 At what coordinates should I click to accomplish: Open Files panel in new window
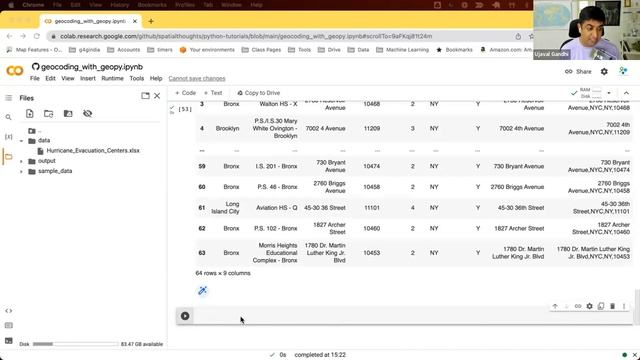click(x=145, y=96)
